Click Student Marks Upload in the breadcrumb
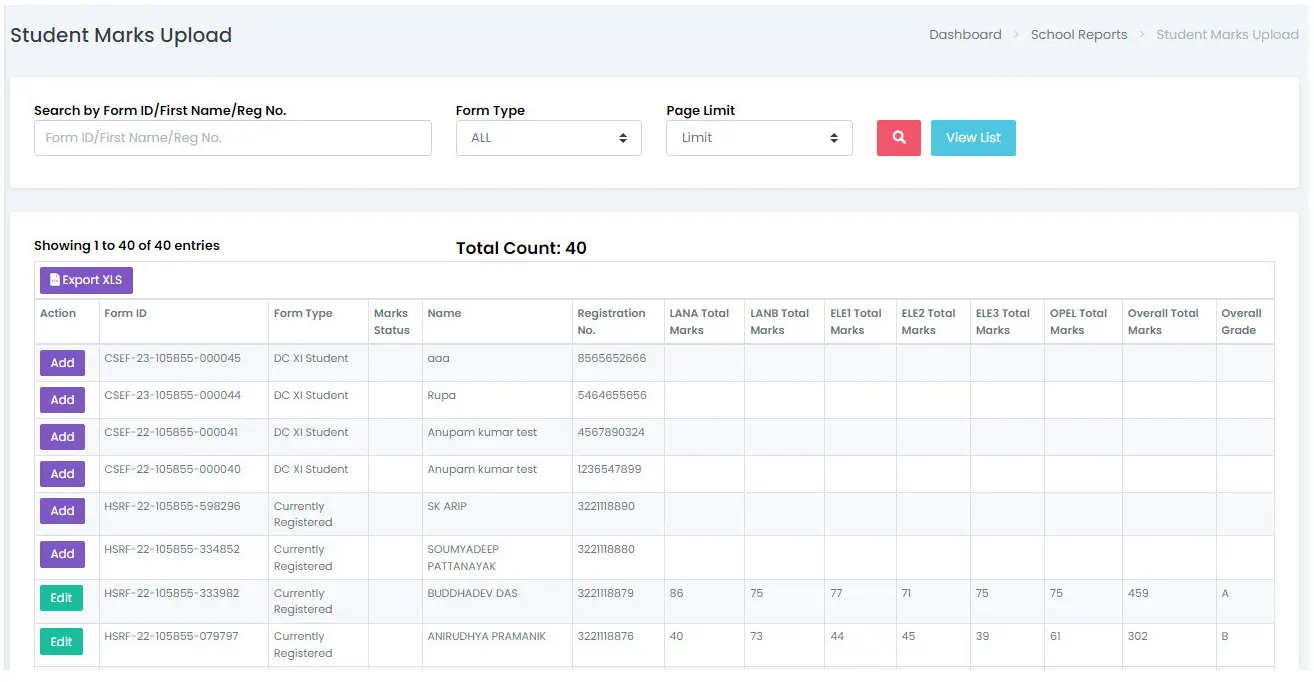This screenshot has height=682, width=1314. click(1227, 34)
